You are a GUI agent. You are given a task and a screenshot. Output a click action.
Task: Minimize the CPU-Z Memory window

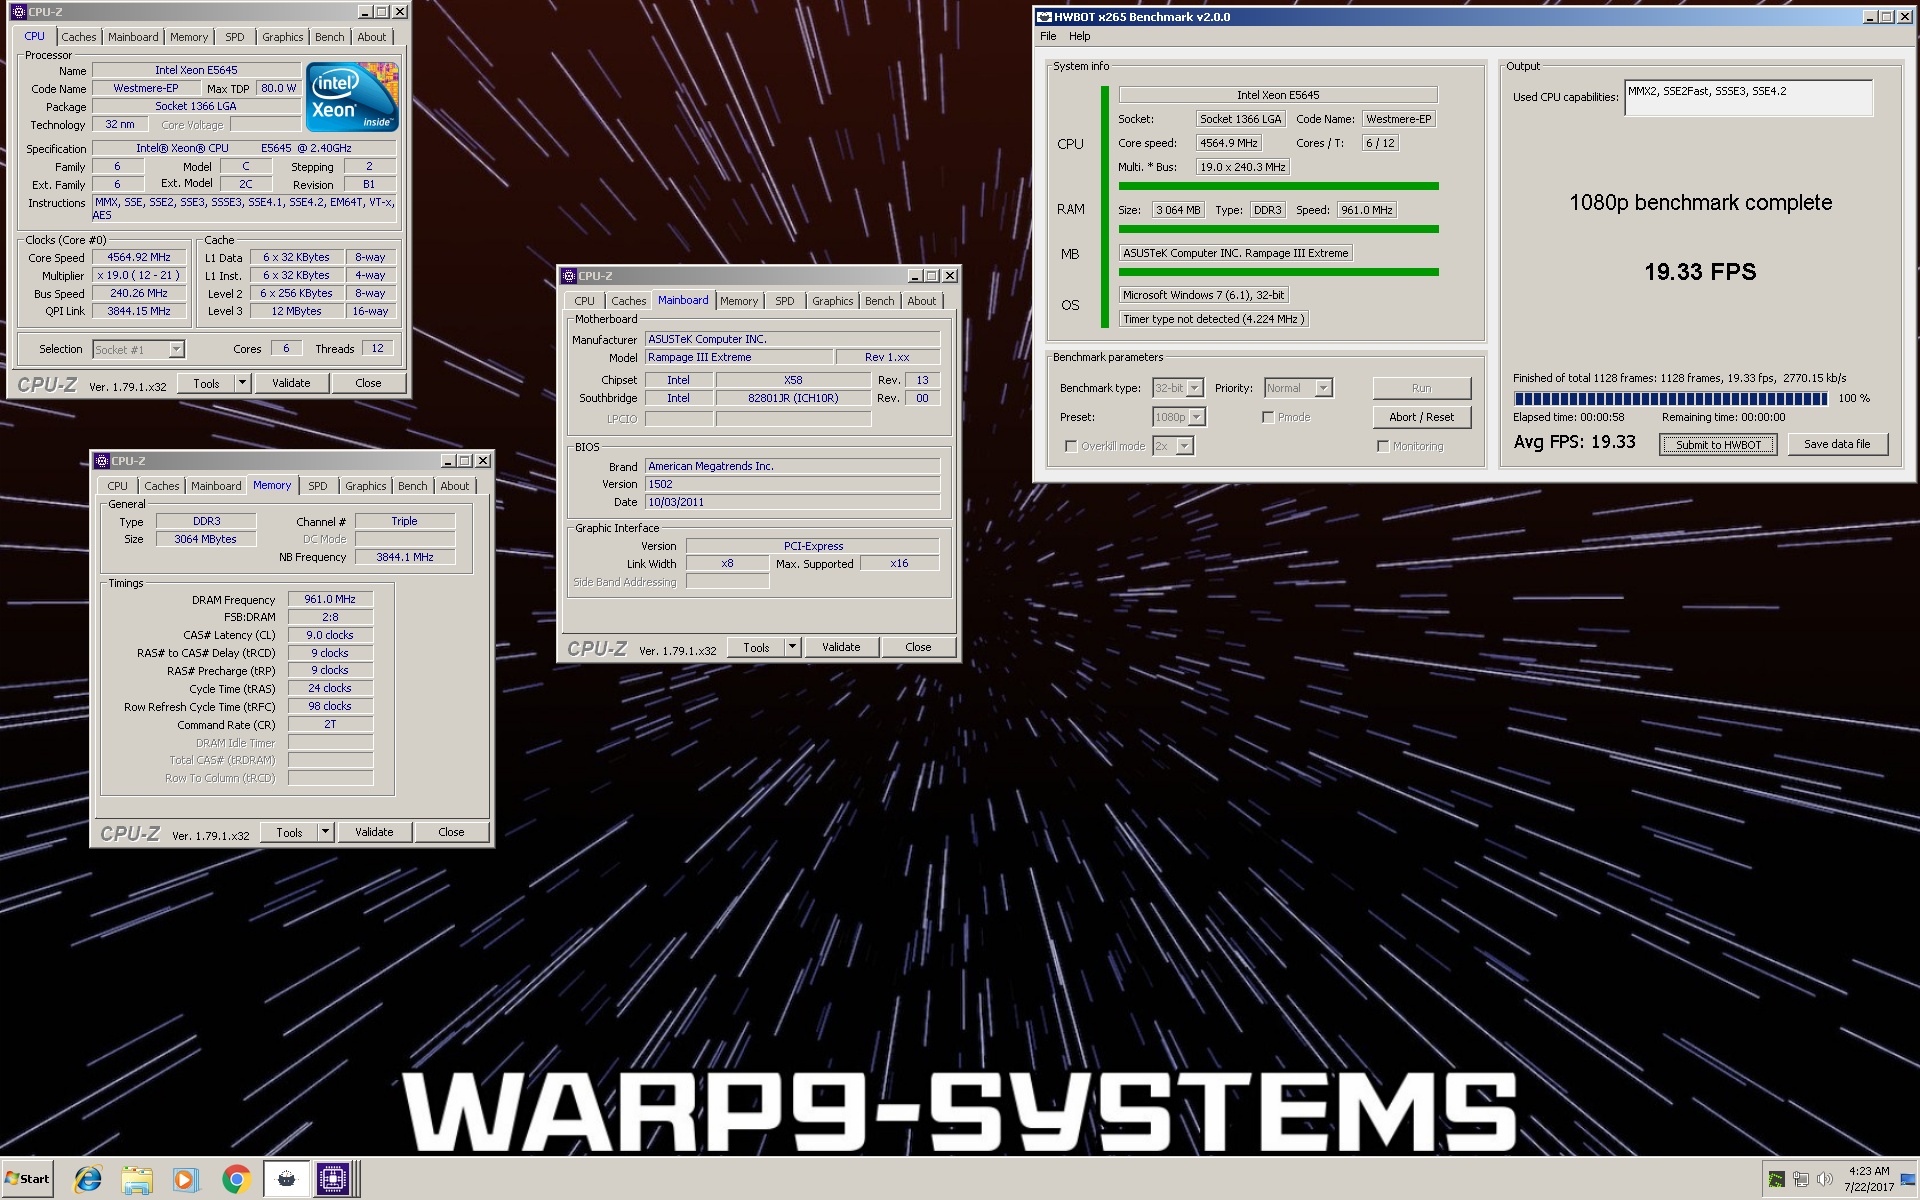point(447,461)
